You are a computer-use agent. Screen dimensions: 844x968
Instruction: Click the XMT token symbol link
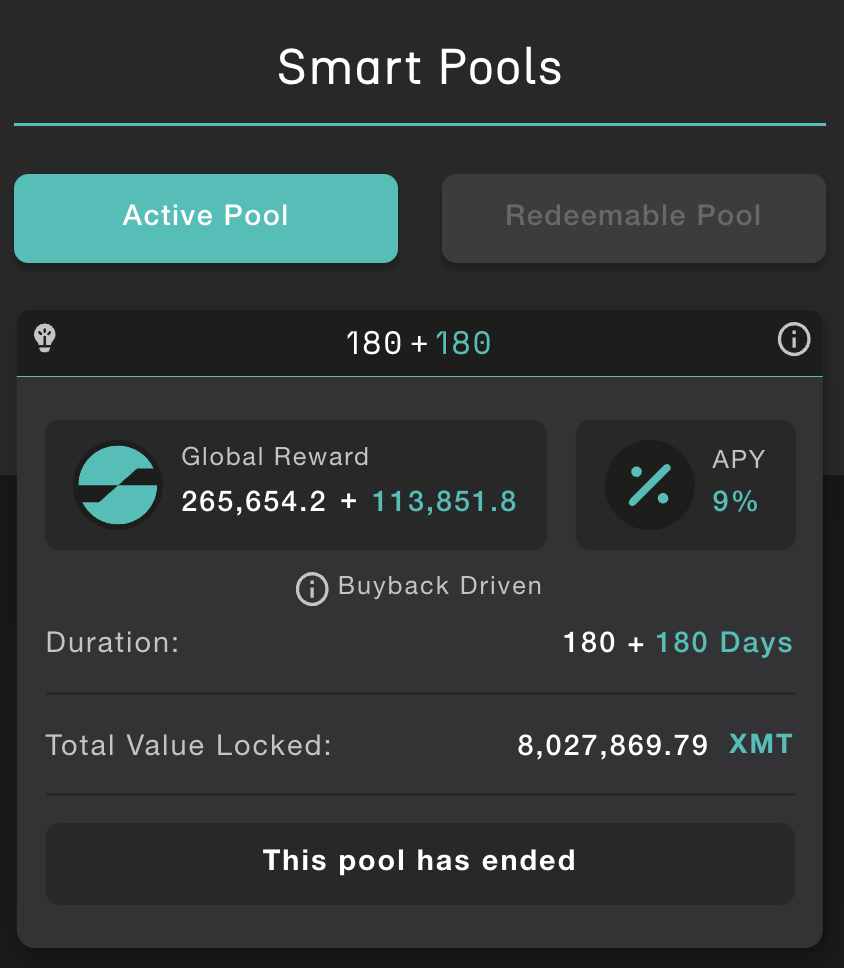click(x=761, y=744)
